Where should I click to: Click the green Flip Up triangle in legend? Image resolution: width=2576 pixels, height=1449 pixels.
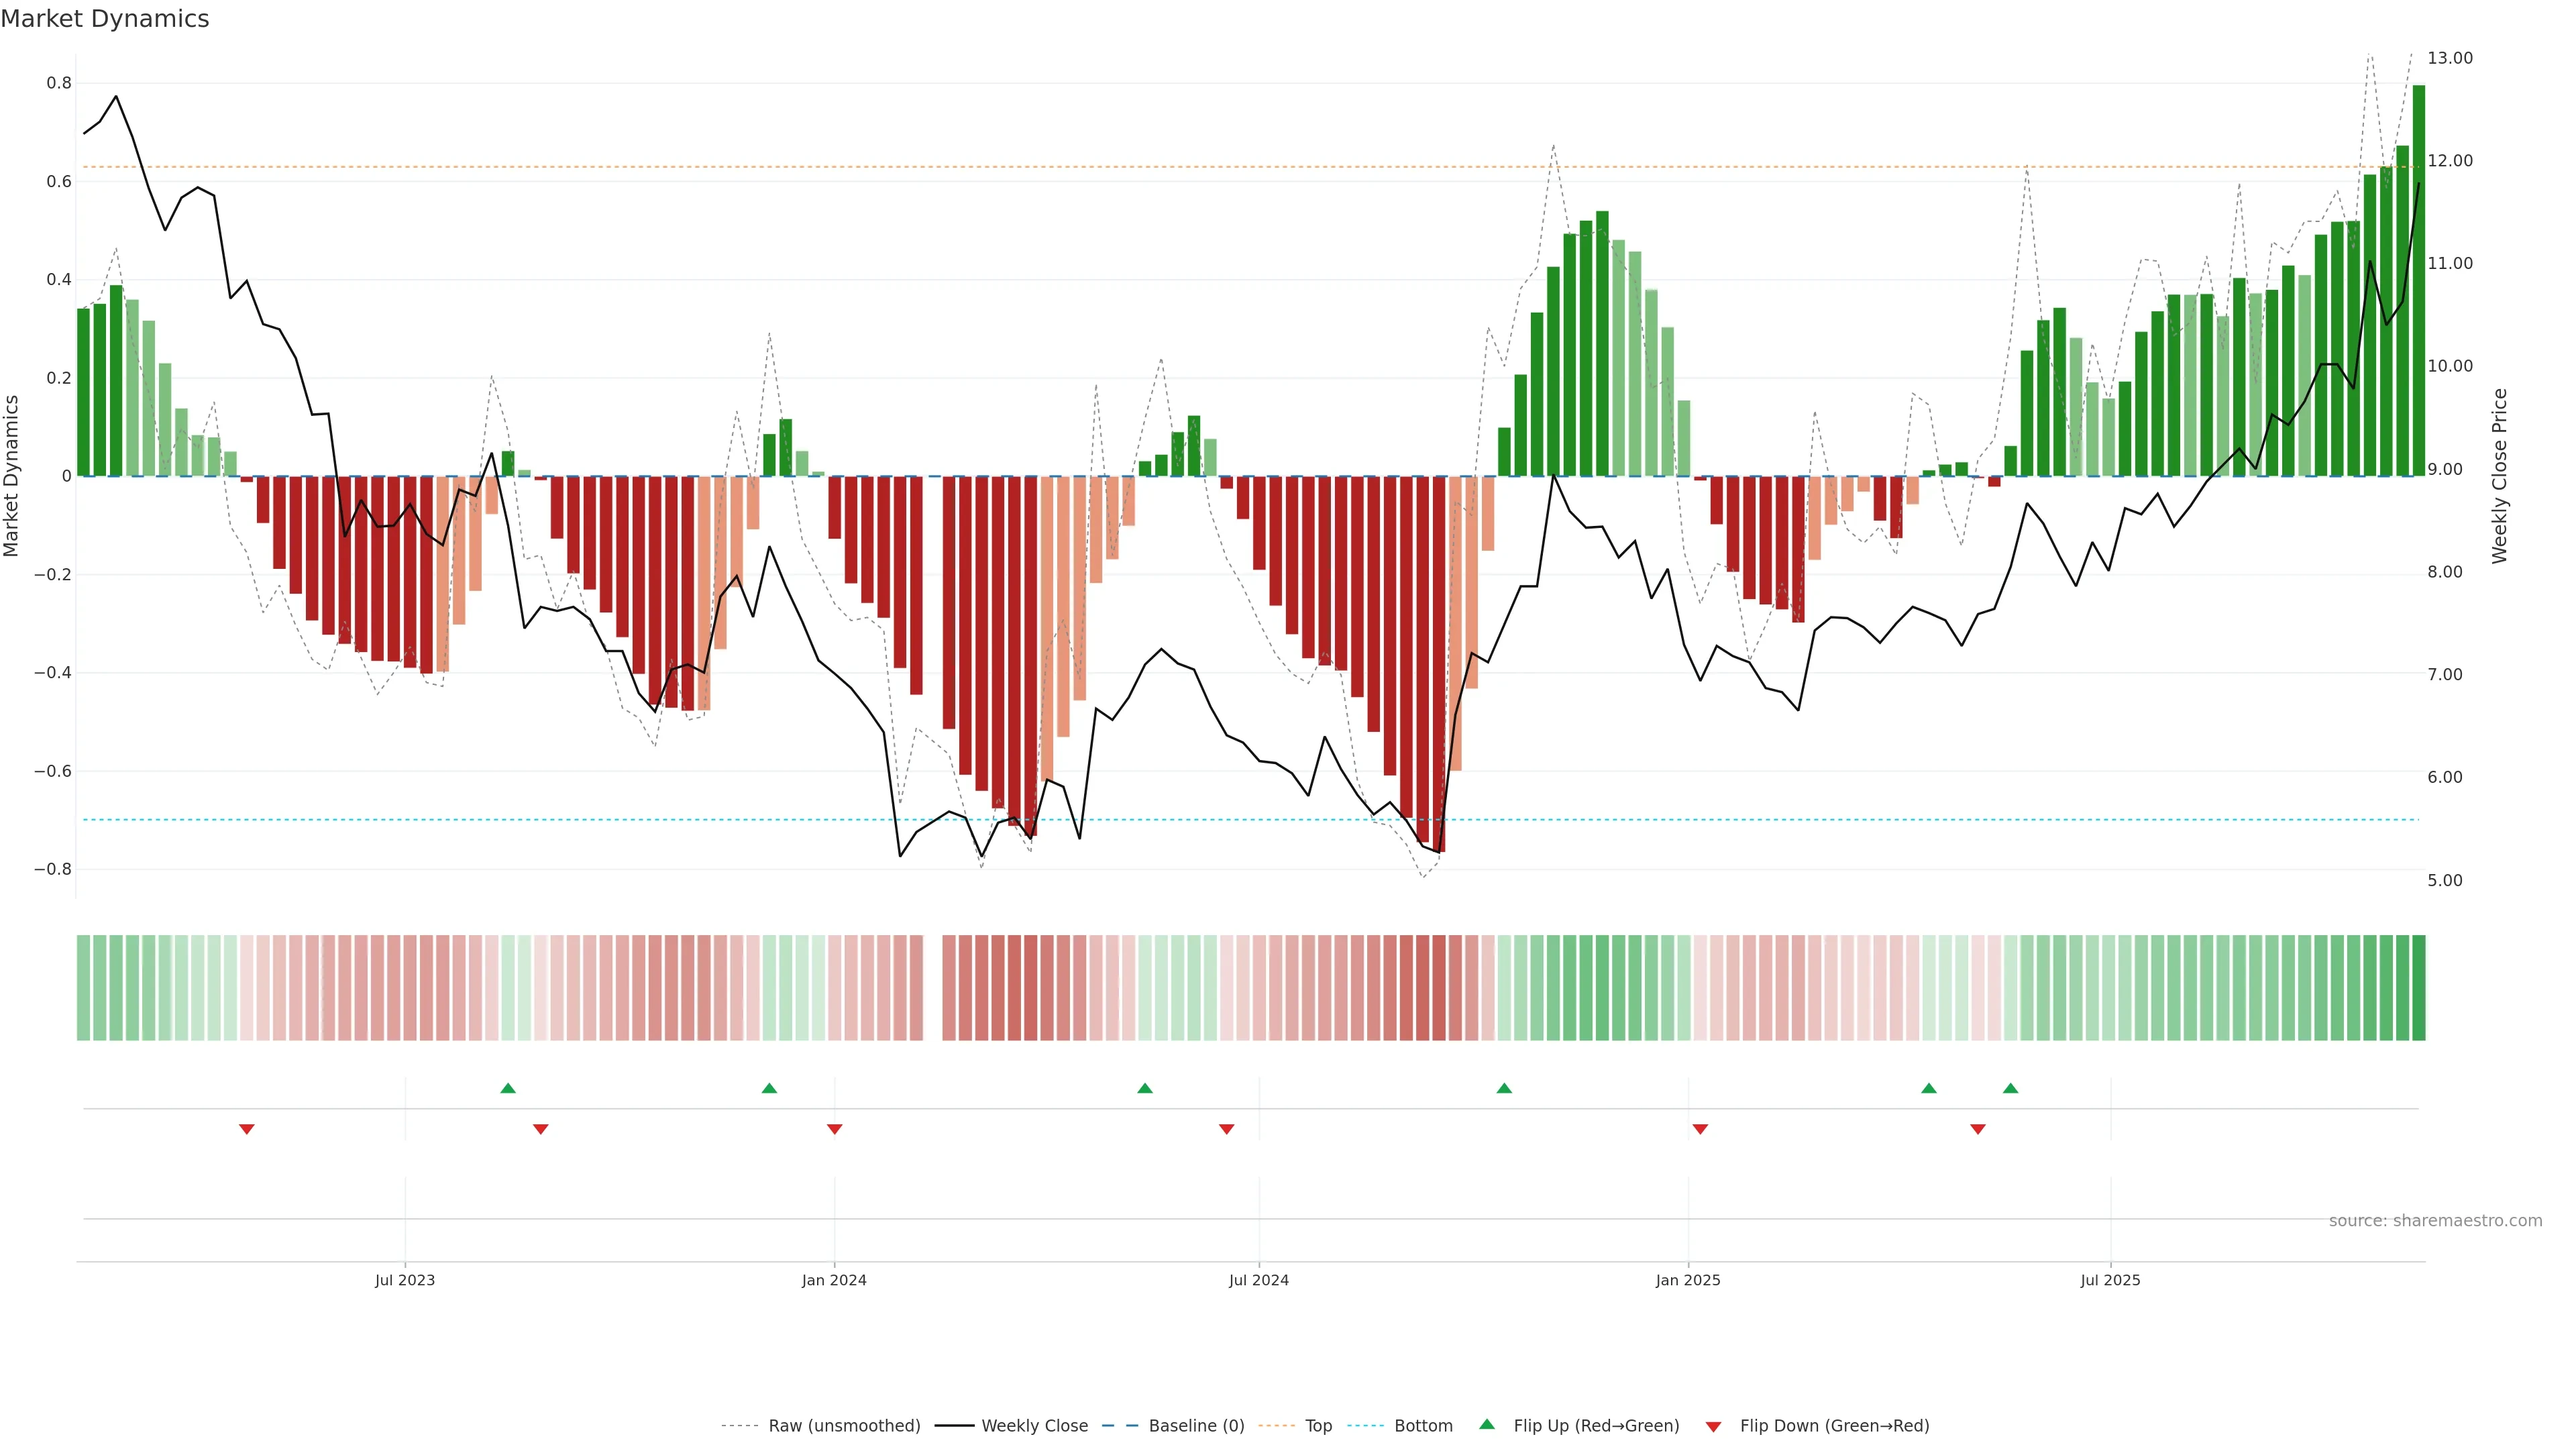click(1487, 1424)
